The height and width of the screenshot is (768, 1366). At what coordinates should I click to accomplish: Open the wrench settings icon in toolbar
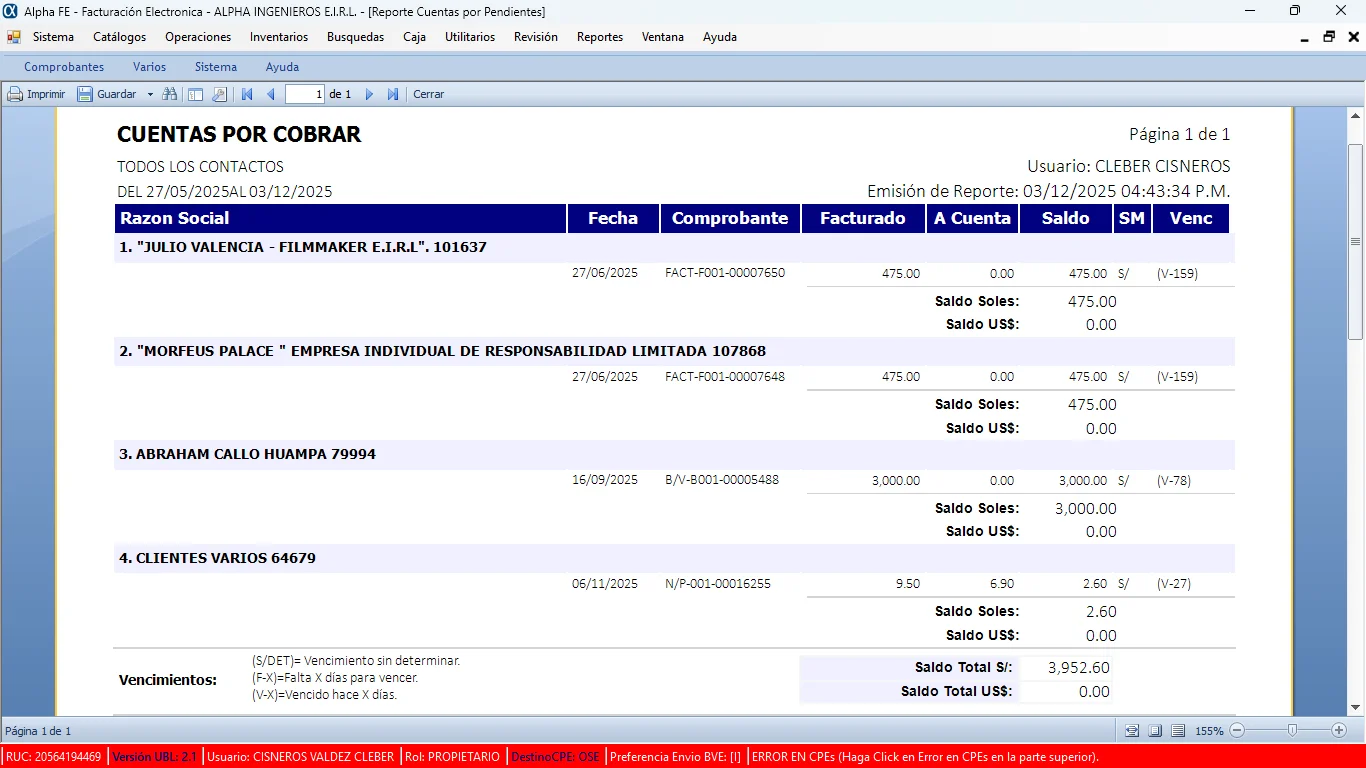coord(219,94)
